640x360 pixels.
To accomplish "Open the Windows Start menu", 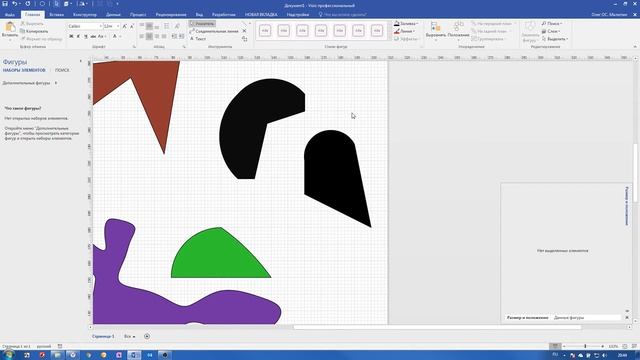I will tap(8, 355).
